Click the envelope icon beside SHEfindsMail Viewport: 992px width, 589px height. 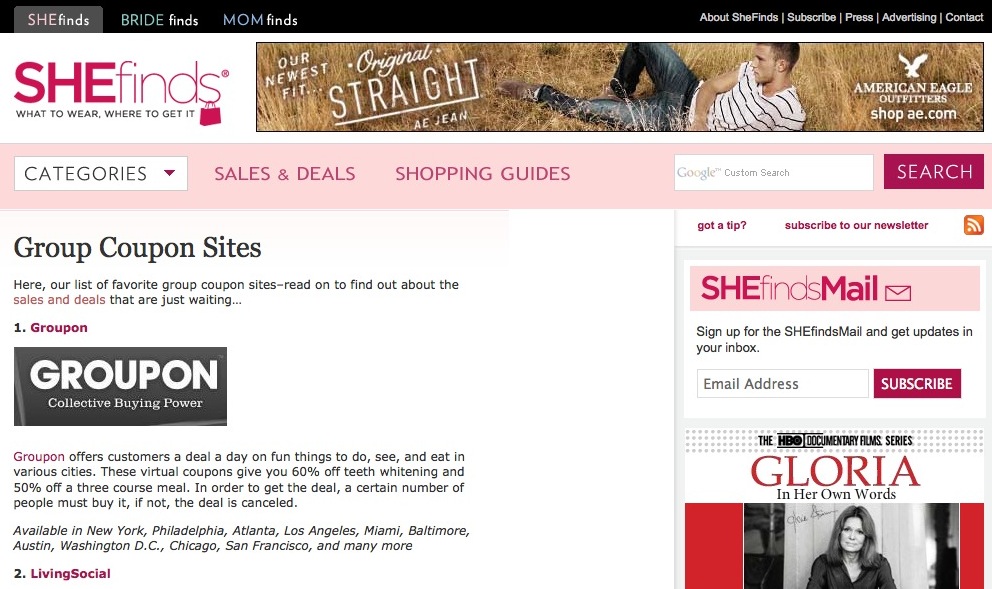(x=898, y=292)
